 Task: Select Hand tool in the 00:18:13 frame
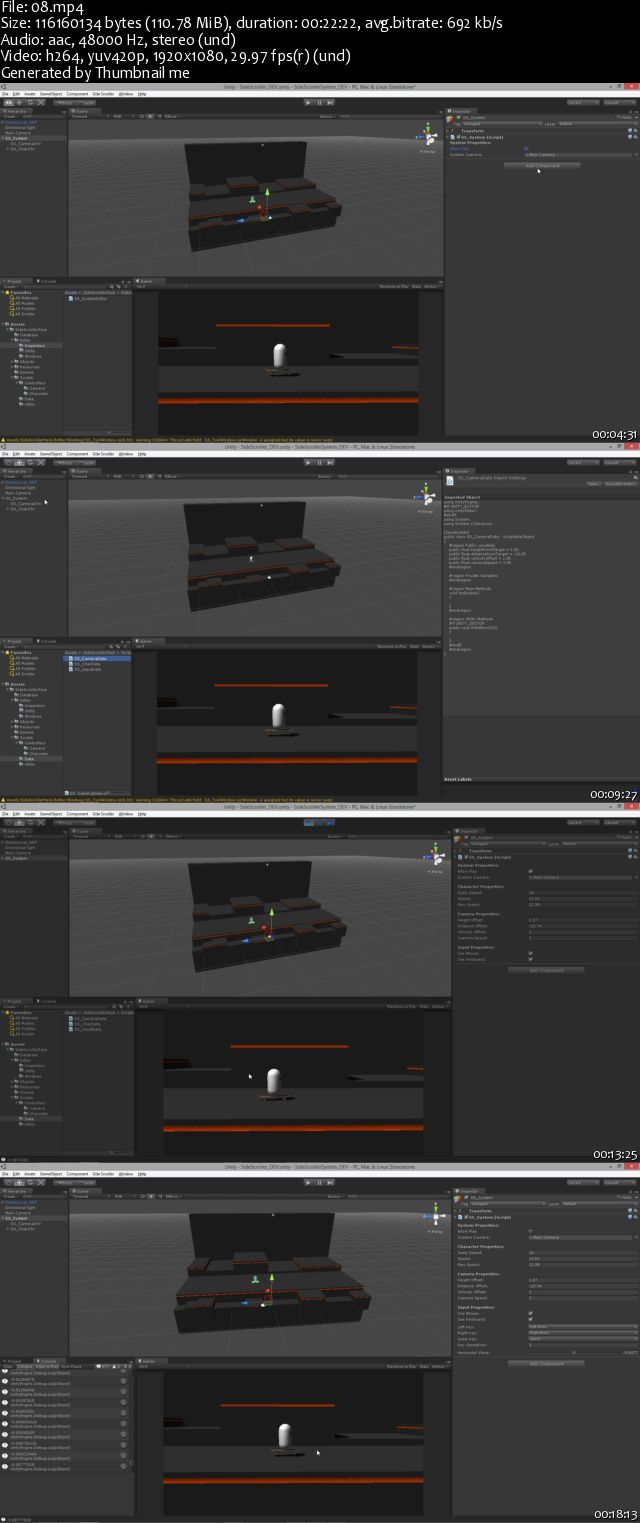8,1182
